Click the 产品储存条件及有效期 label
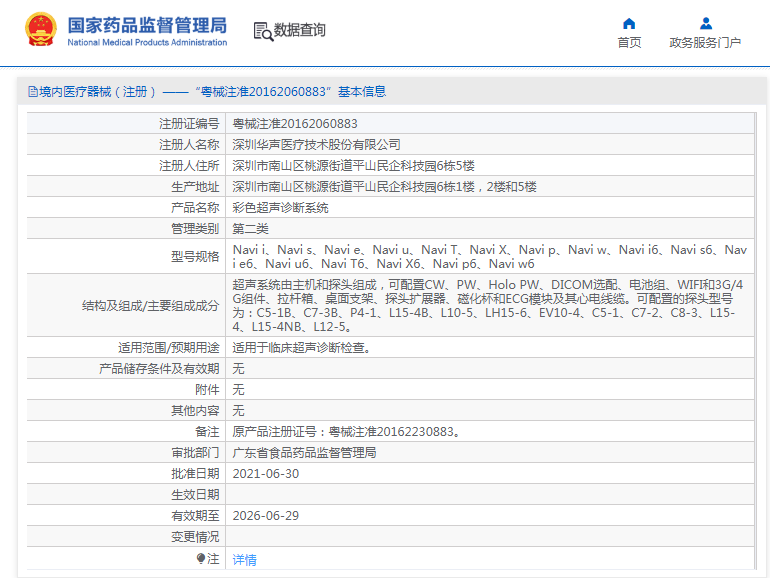Screen dimensions: 770x578 coord(159,369)
